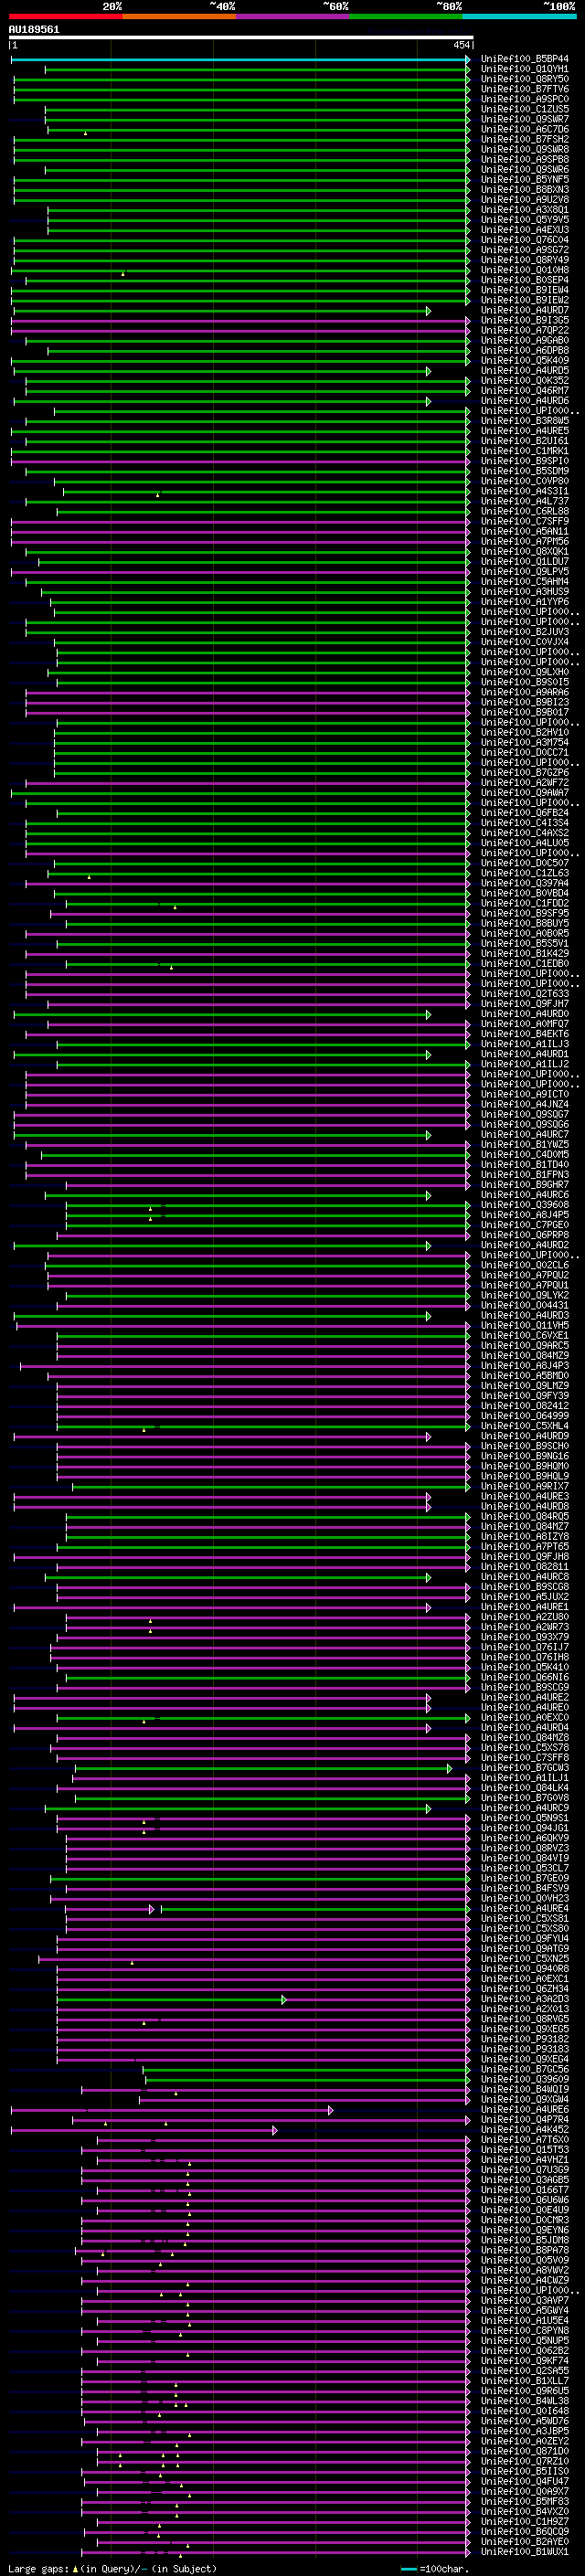The width and height of the screenshot is (585, 2576).
Task: Select hit label UniRef100_Q8RY49
Action: 524,260
